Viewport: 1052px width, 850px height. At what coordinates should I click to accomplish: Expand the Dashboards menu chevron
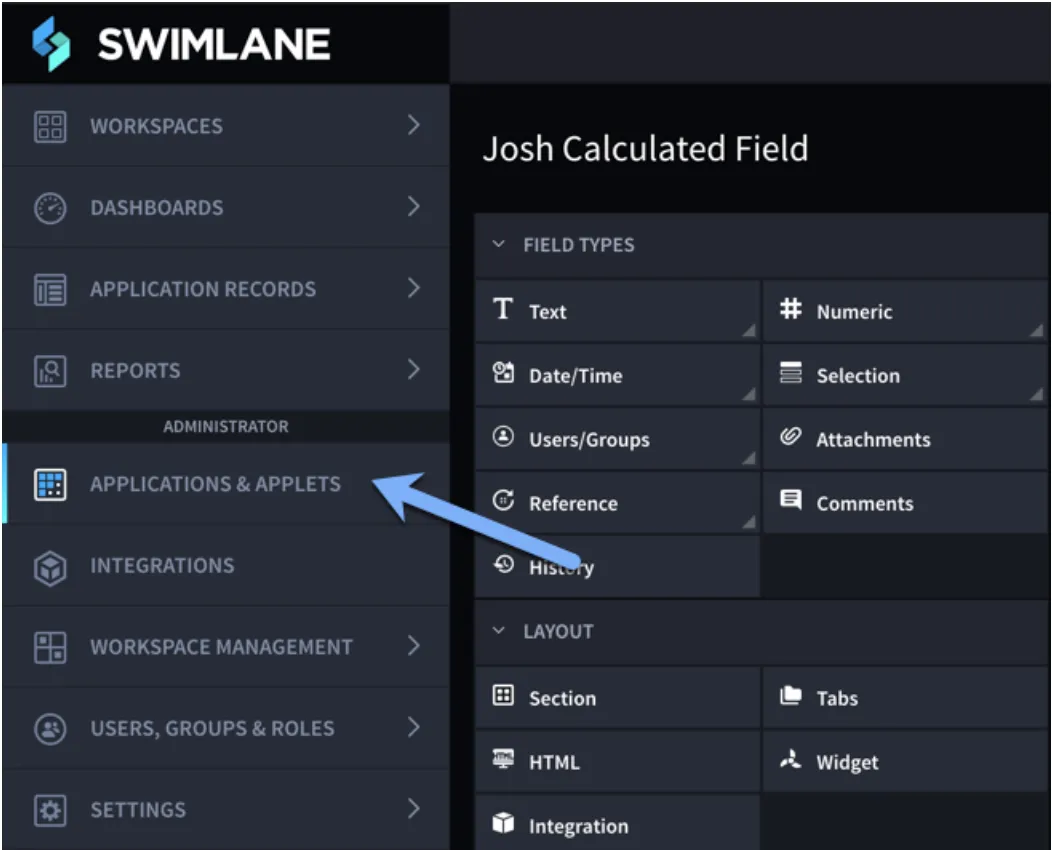click(x=413, y=207)
